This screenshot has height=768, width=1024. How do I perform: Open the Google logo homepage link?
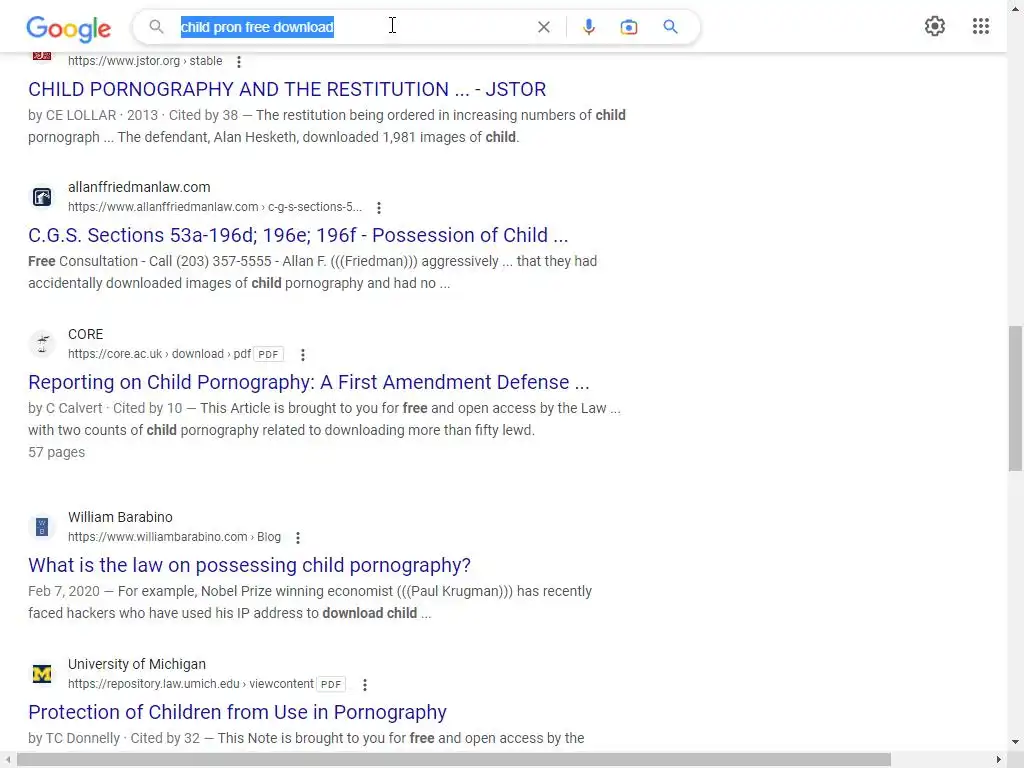(x=69, y=28)
